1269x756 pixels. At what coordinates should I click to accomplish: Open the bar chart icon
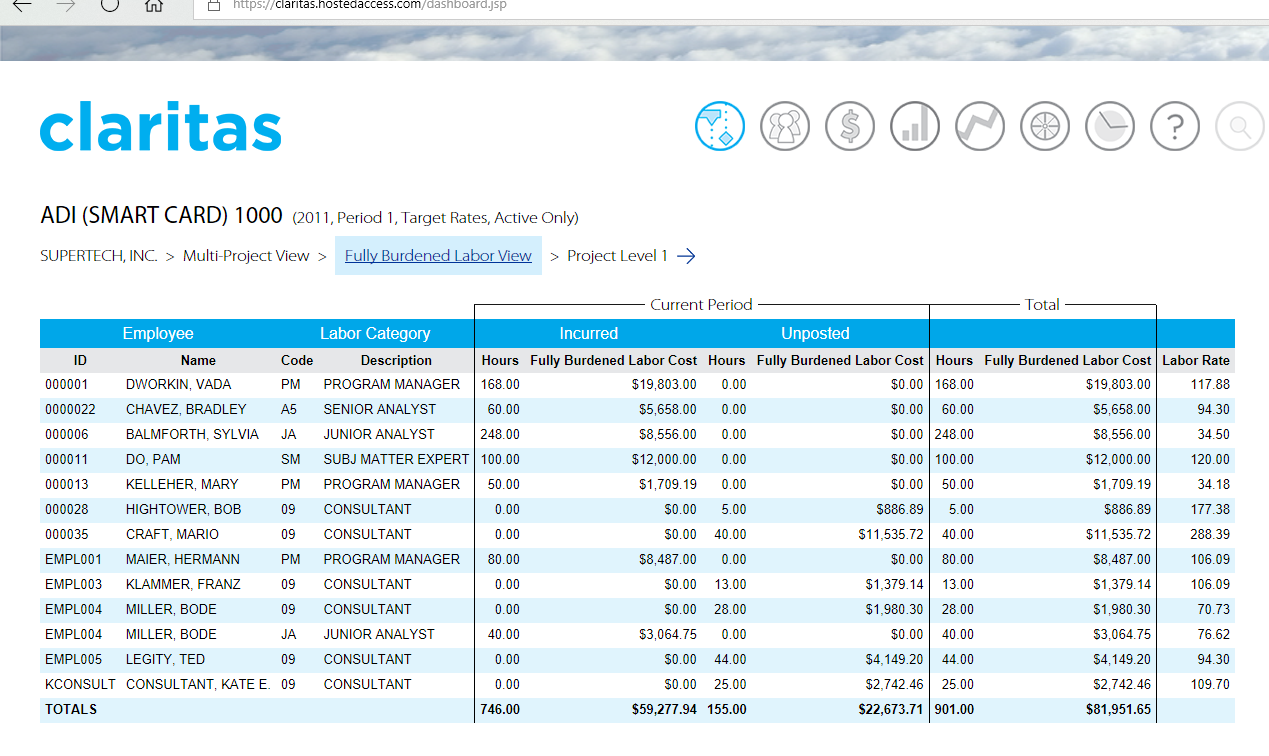coord(915,127)
